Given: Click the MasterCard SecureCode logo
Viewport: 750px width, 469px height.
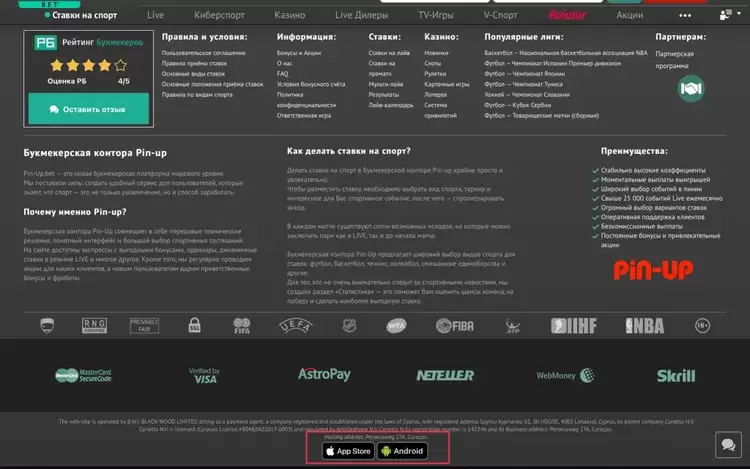Looking at the screenshot, I should (x=83, y=375).
